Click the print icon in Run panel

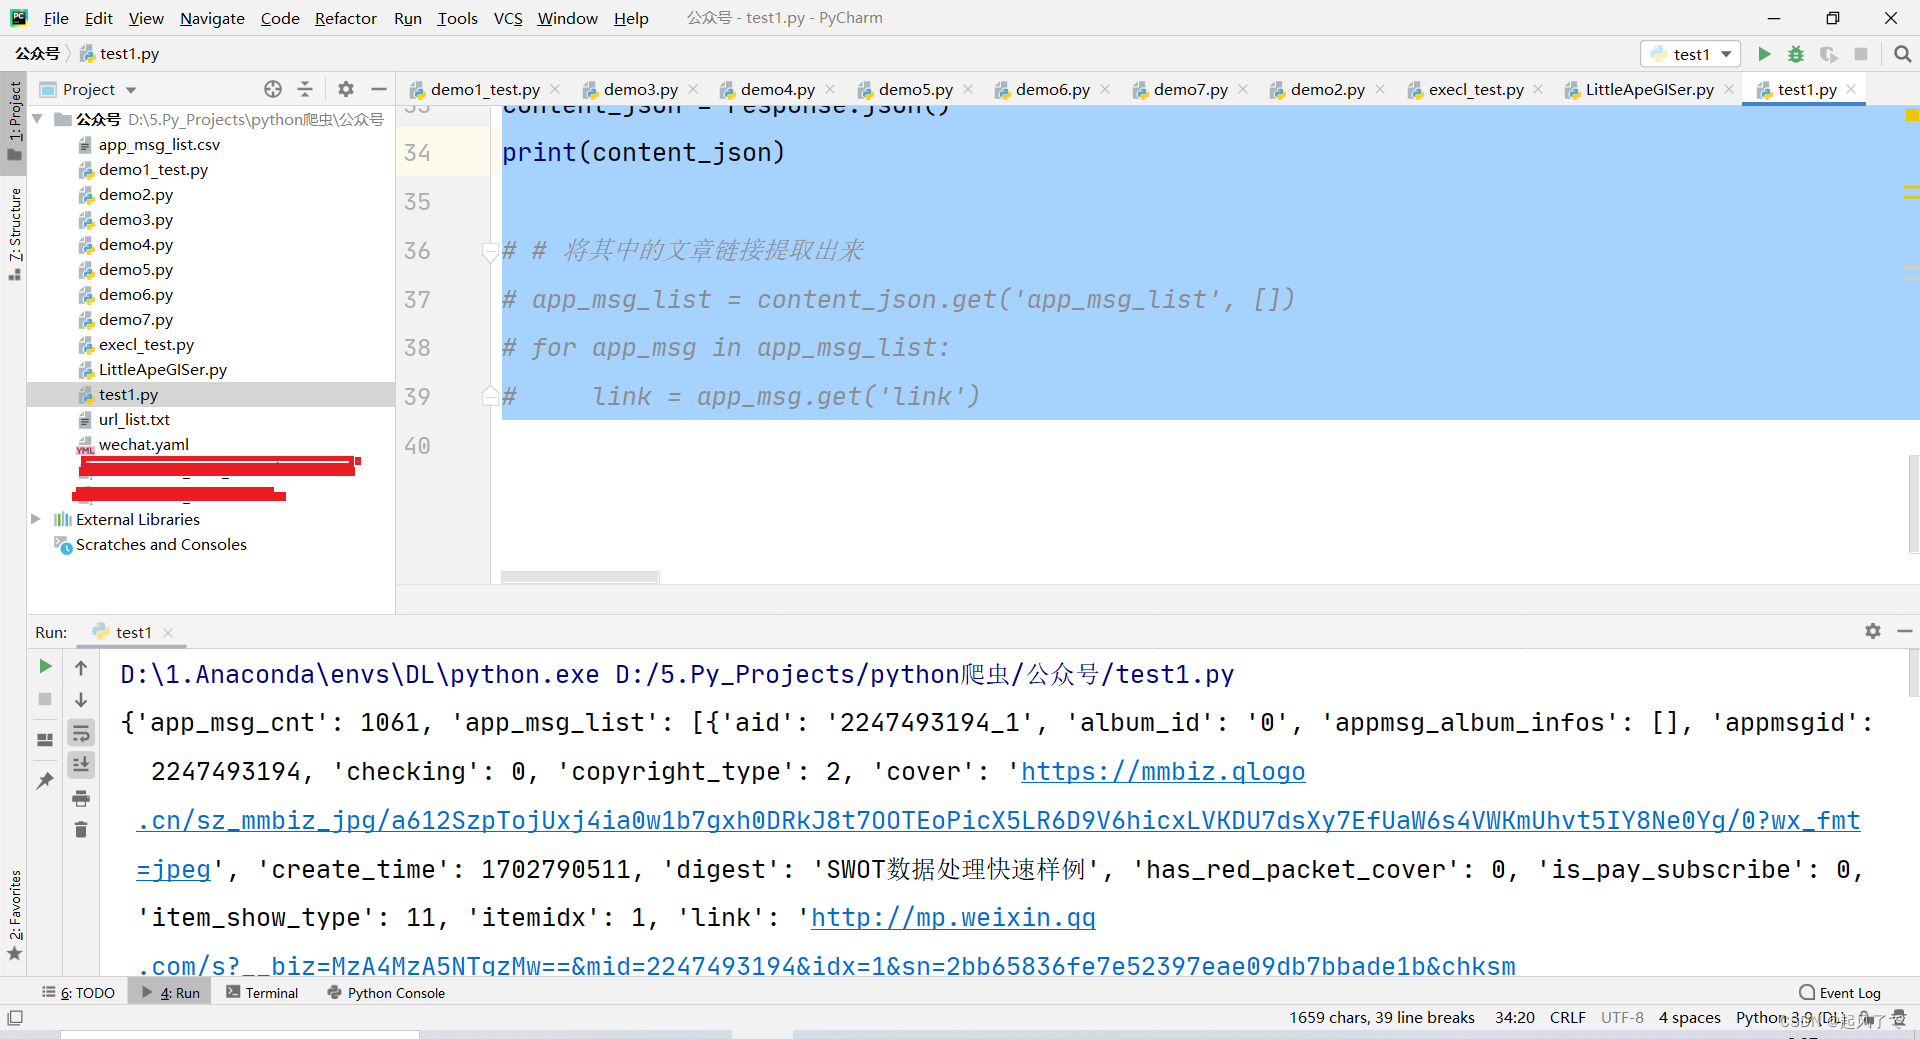tap(81, 798)
